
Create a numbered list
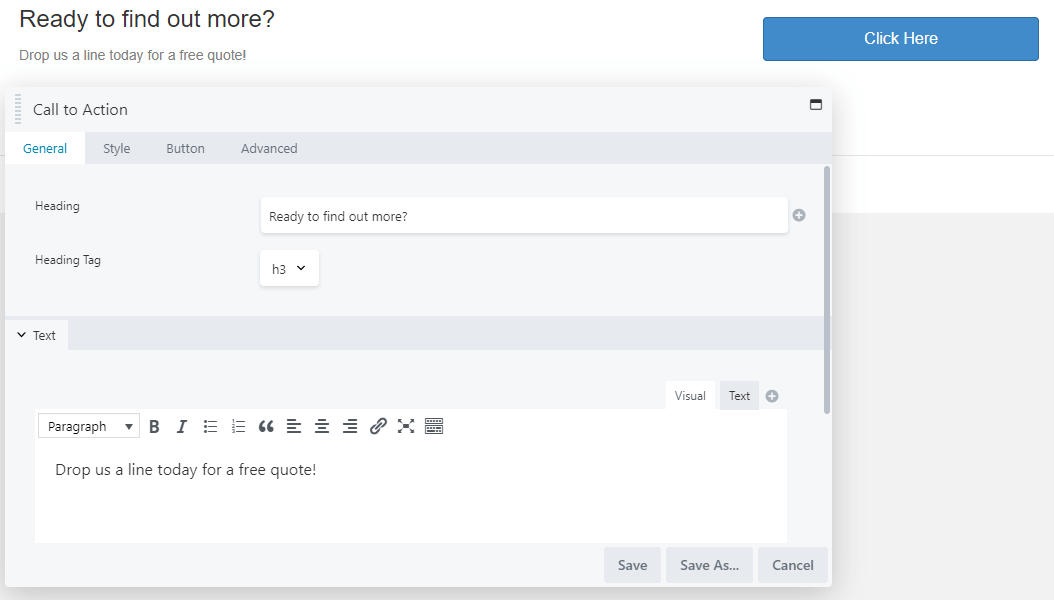coord(238,426)
